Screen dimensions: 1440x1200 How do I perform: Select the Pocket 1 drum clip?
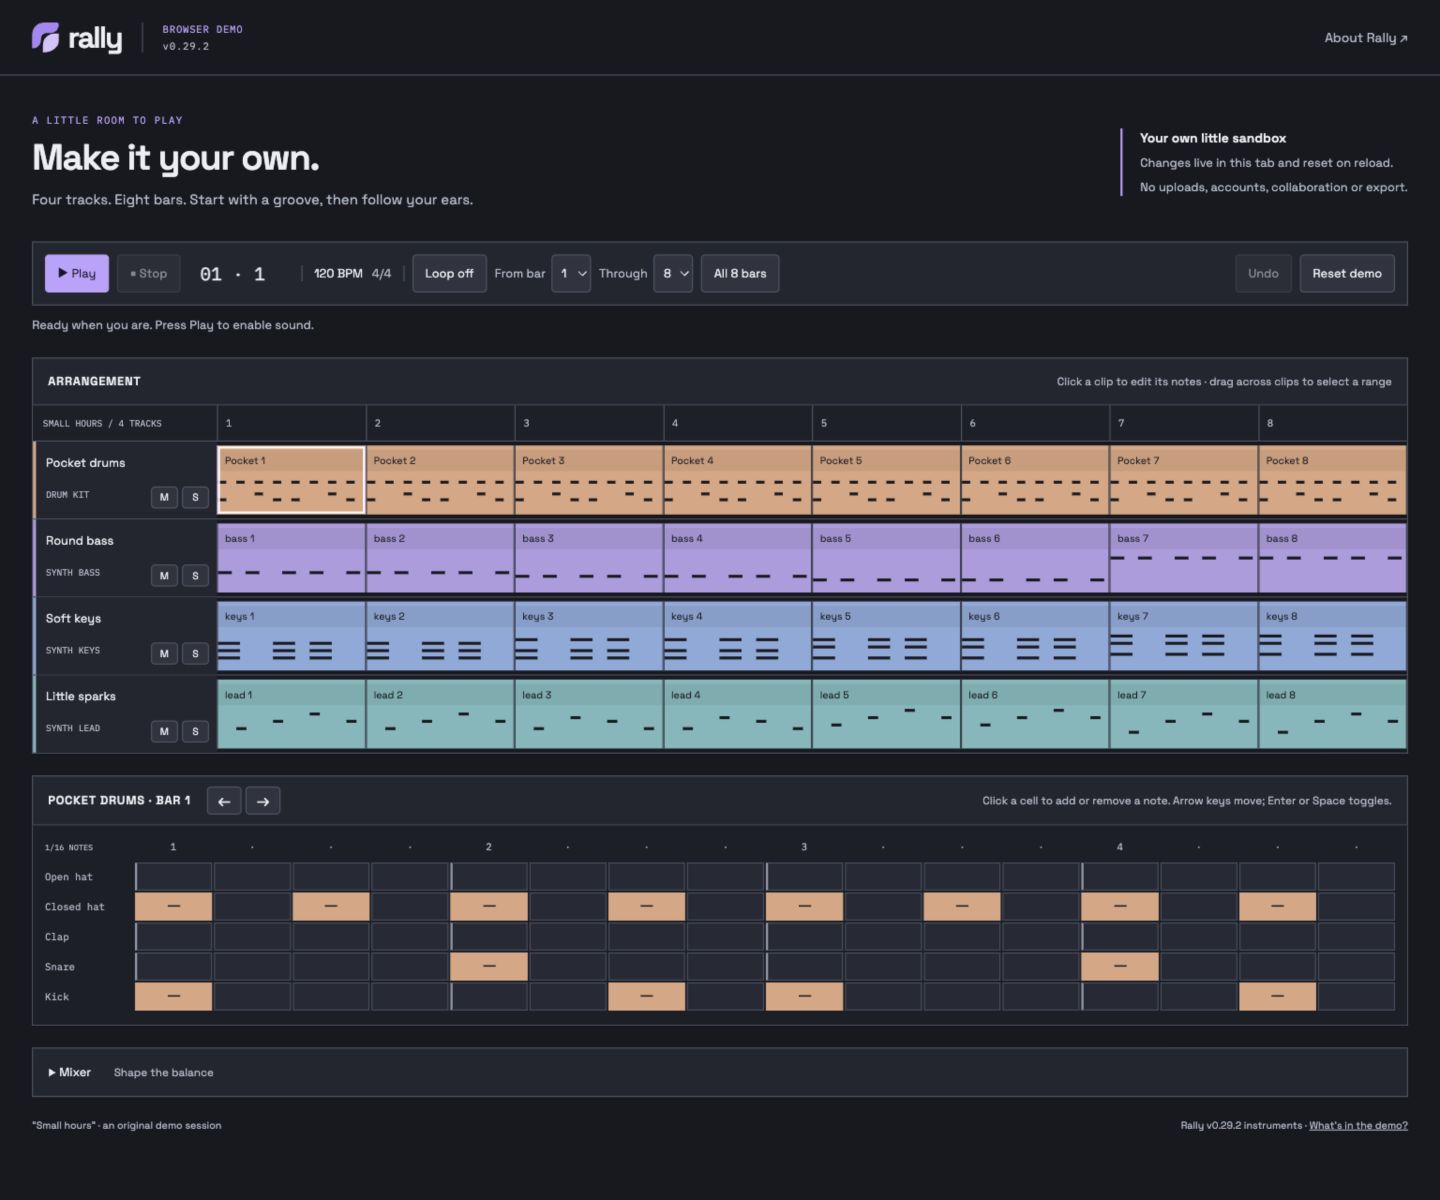291,480
